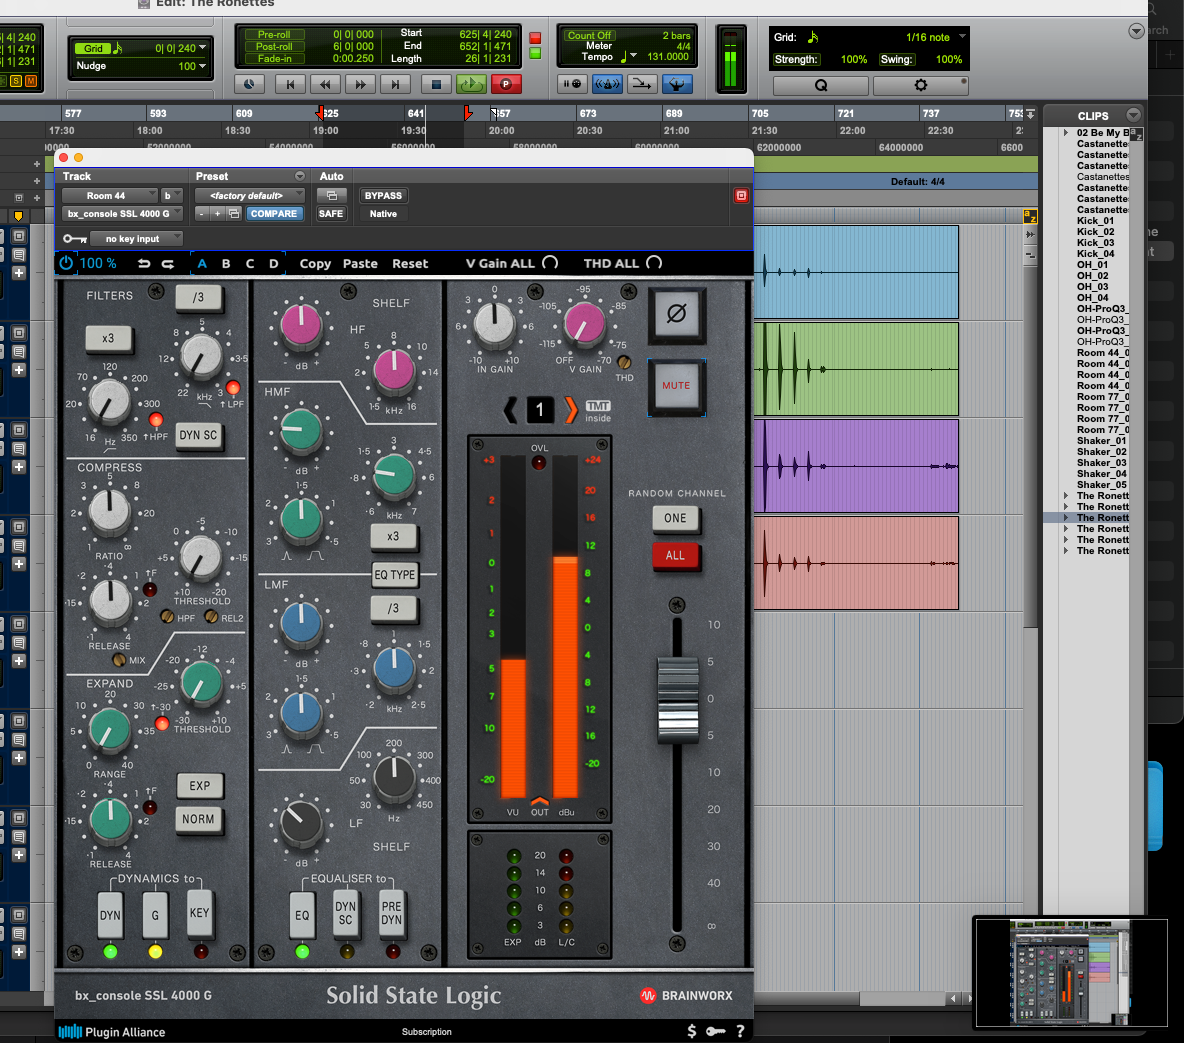Toggle the EQ equaliser routing button
The image size is (1184, 1043).
coord(302,915)
